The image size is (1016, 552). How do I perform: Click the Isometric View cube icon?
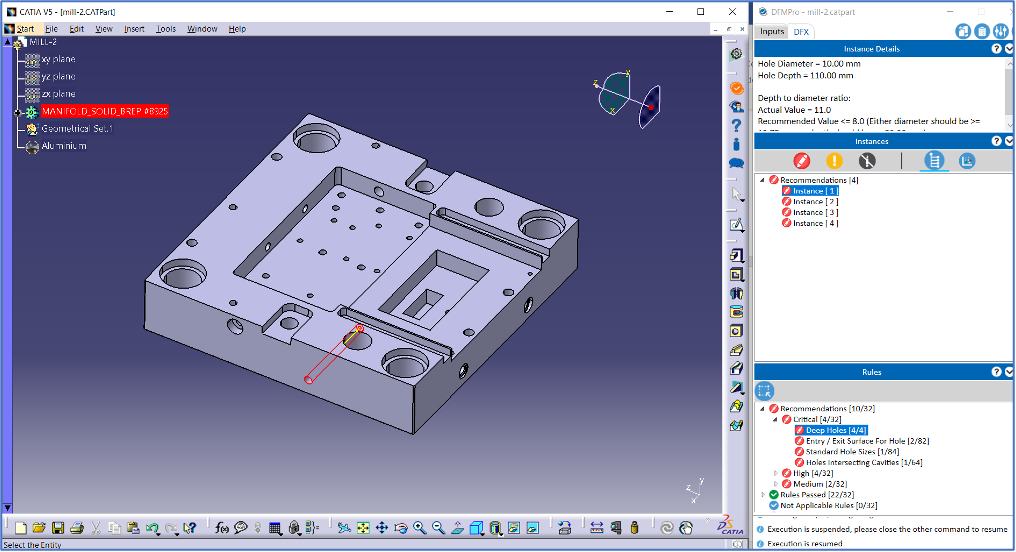coord(476,528)
